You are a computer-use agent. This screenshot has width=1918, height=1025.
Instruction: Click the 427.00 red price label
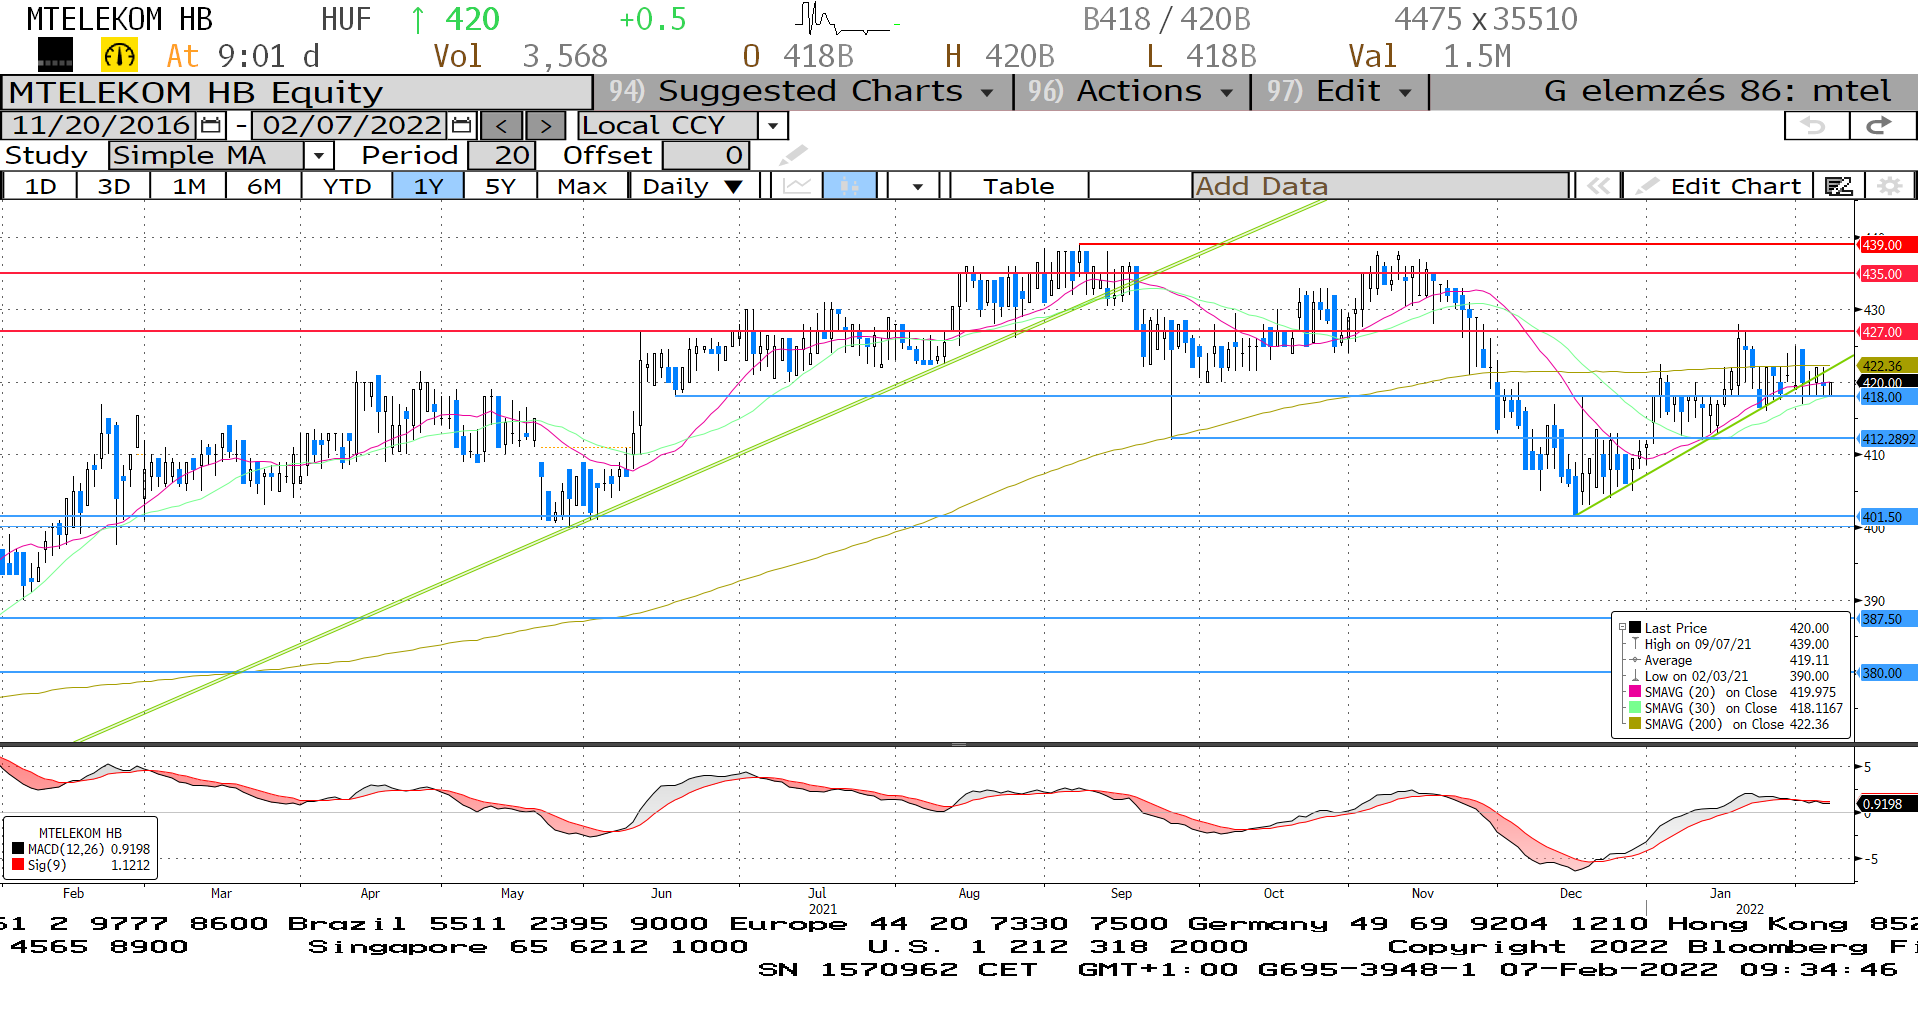[x=1887, y=332]
